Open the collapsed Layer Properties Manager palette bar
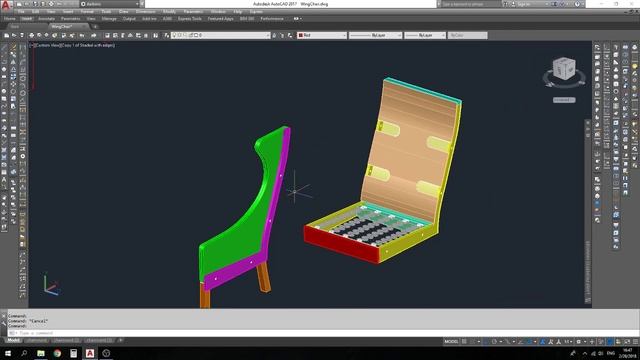The image size is (640, 360). tap(588, 212)
